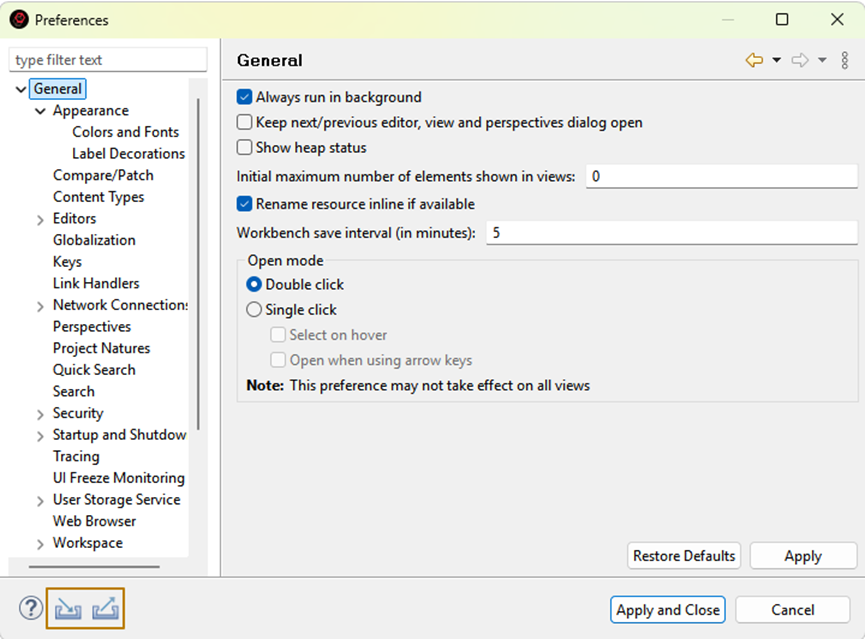Click the Import preferences icon
Screen dimensions: 865x639
(x=67, y=608)
